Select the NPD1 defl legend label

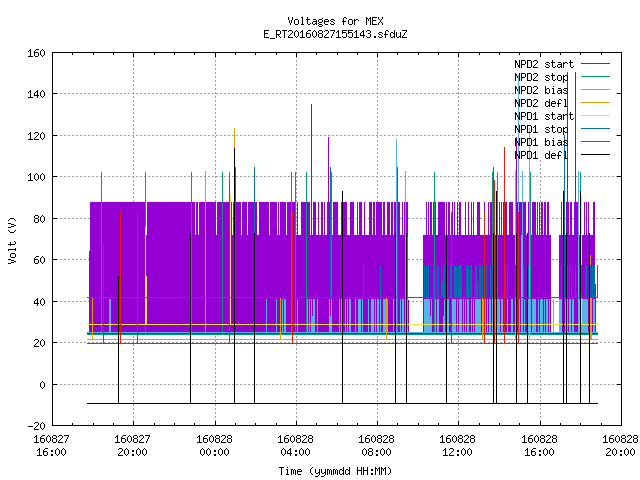tap(541, 156)
